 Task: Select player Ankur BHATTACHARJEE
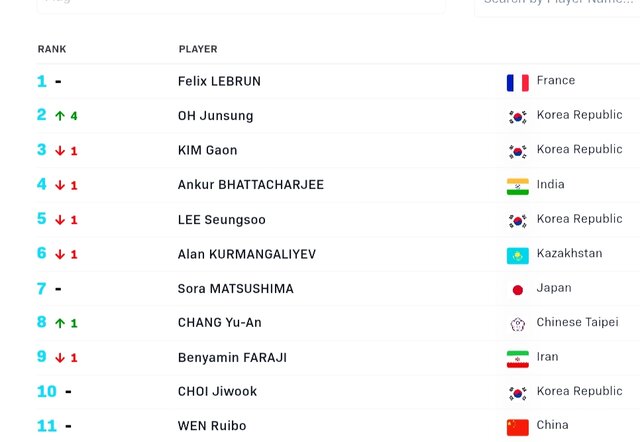(250, 185)
